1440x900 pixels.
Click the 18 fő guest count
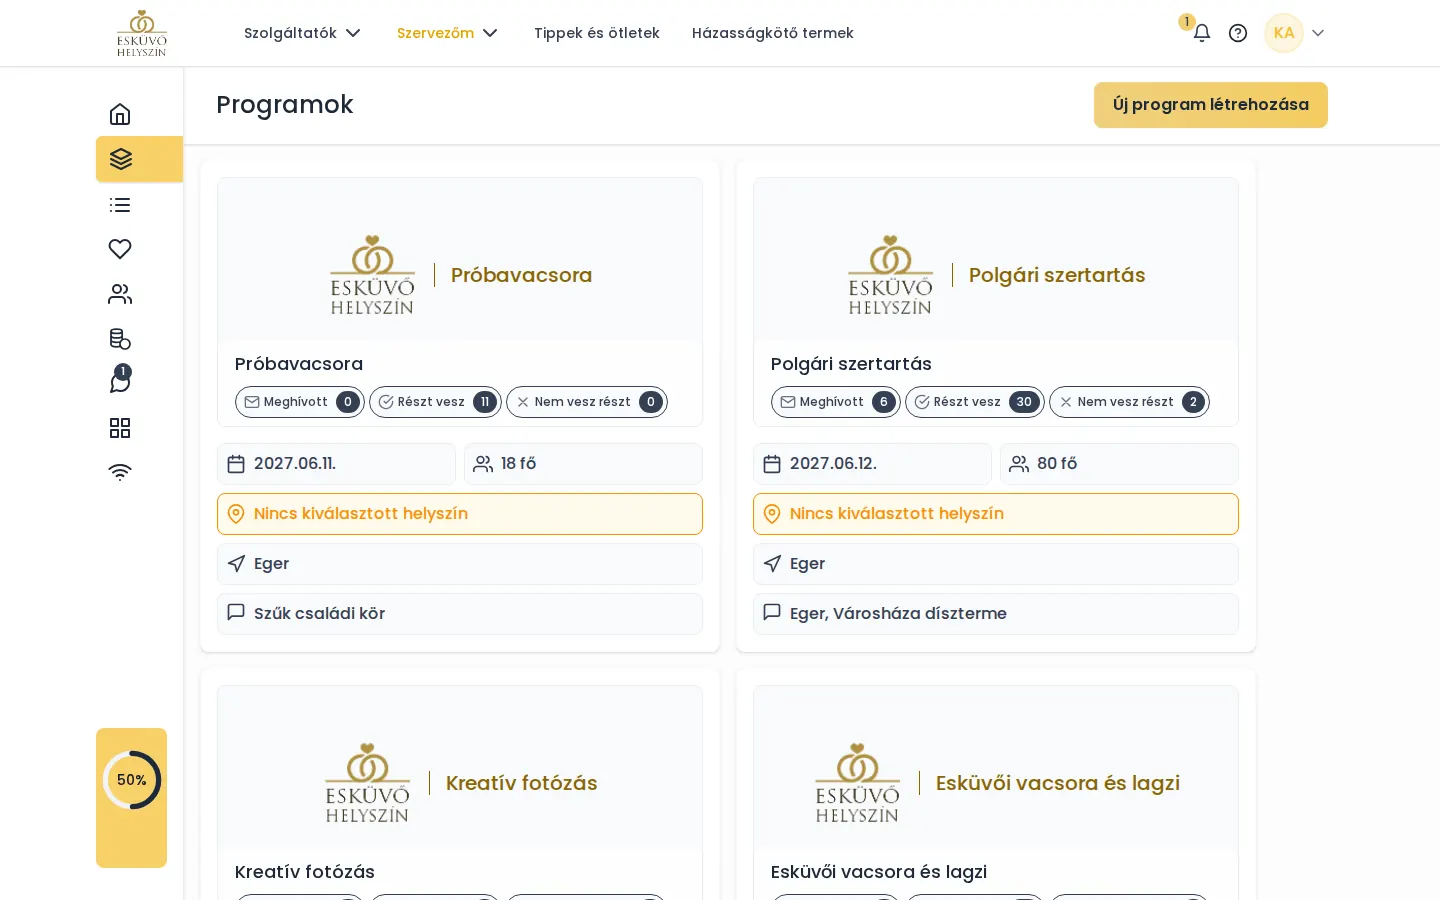click(x=583, y=464)
